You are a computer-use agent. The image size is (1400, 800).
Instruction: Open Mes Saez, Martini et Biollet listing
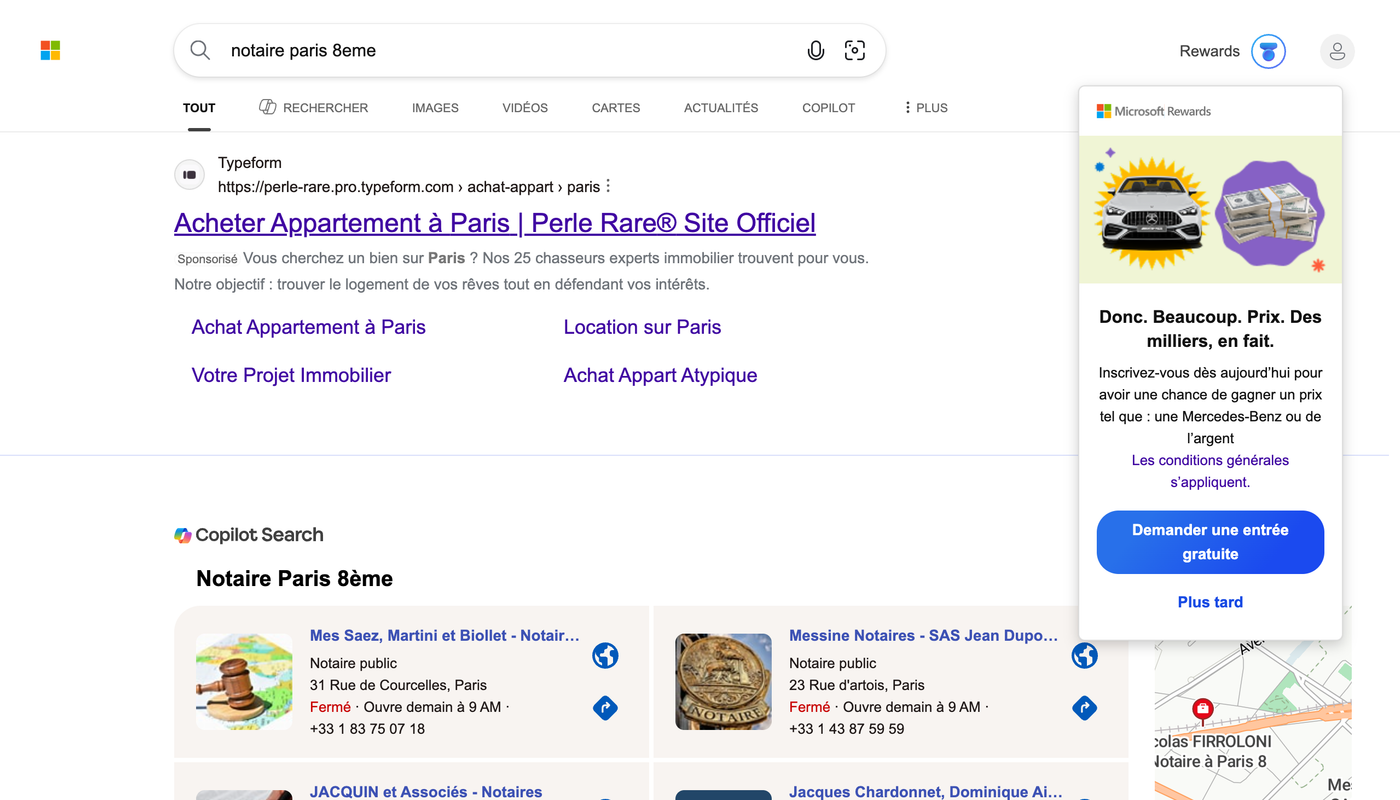click(x=445, y=635)
